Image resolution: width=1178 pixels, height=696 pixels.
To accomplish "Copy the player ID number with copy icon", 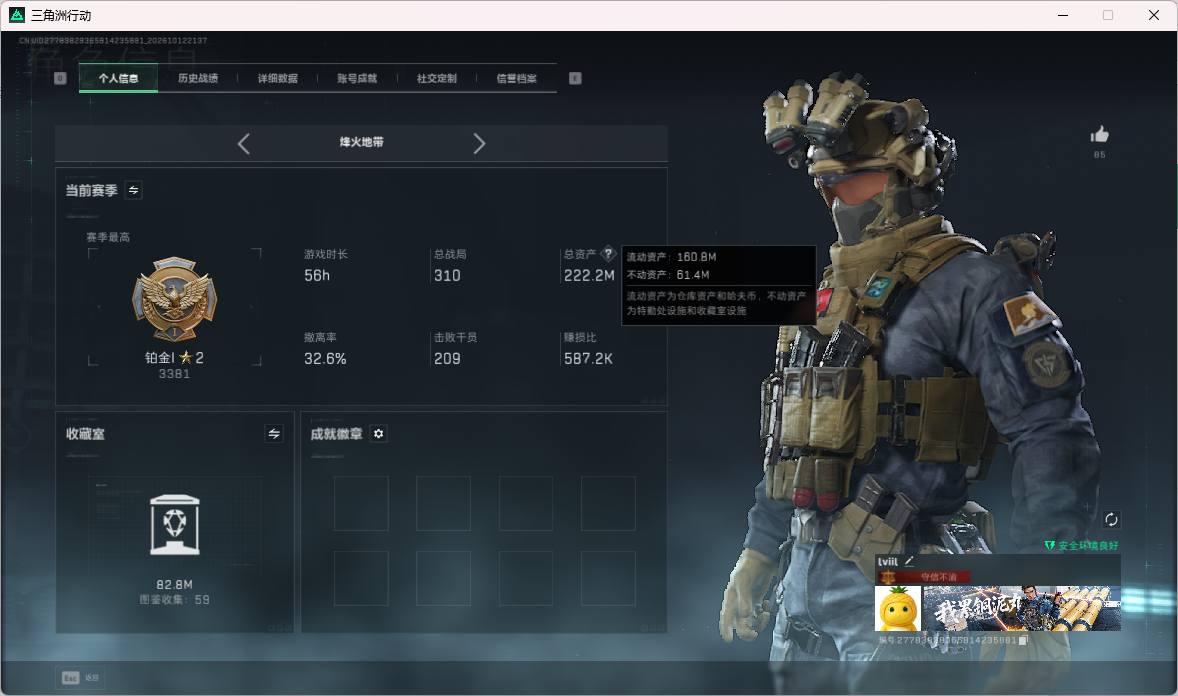I will (x=1022, y=640).
